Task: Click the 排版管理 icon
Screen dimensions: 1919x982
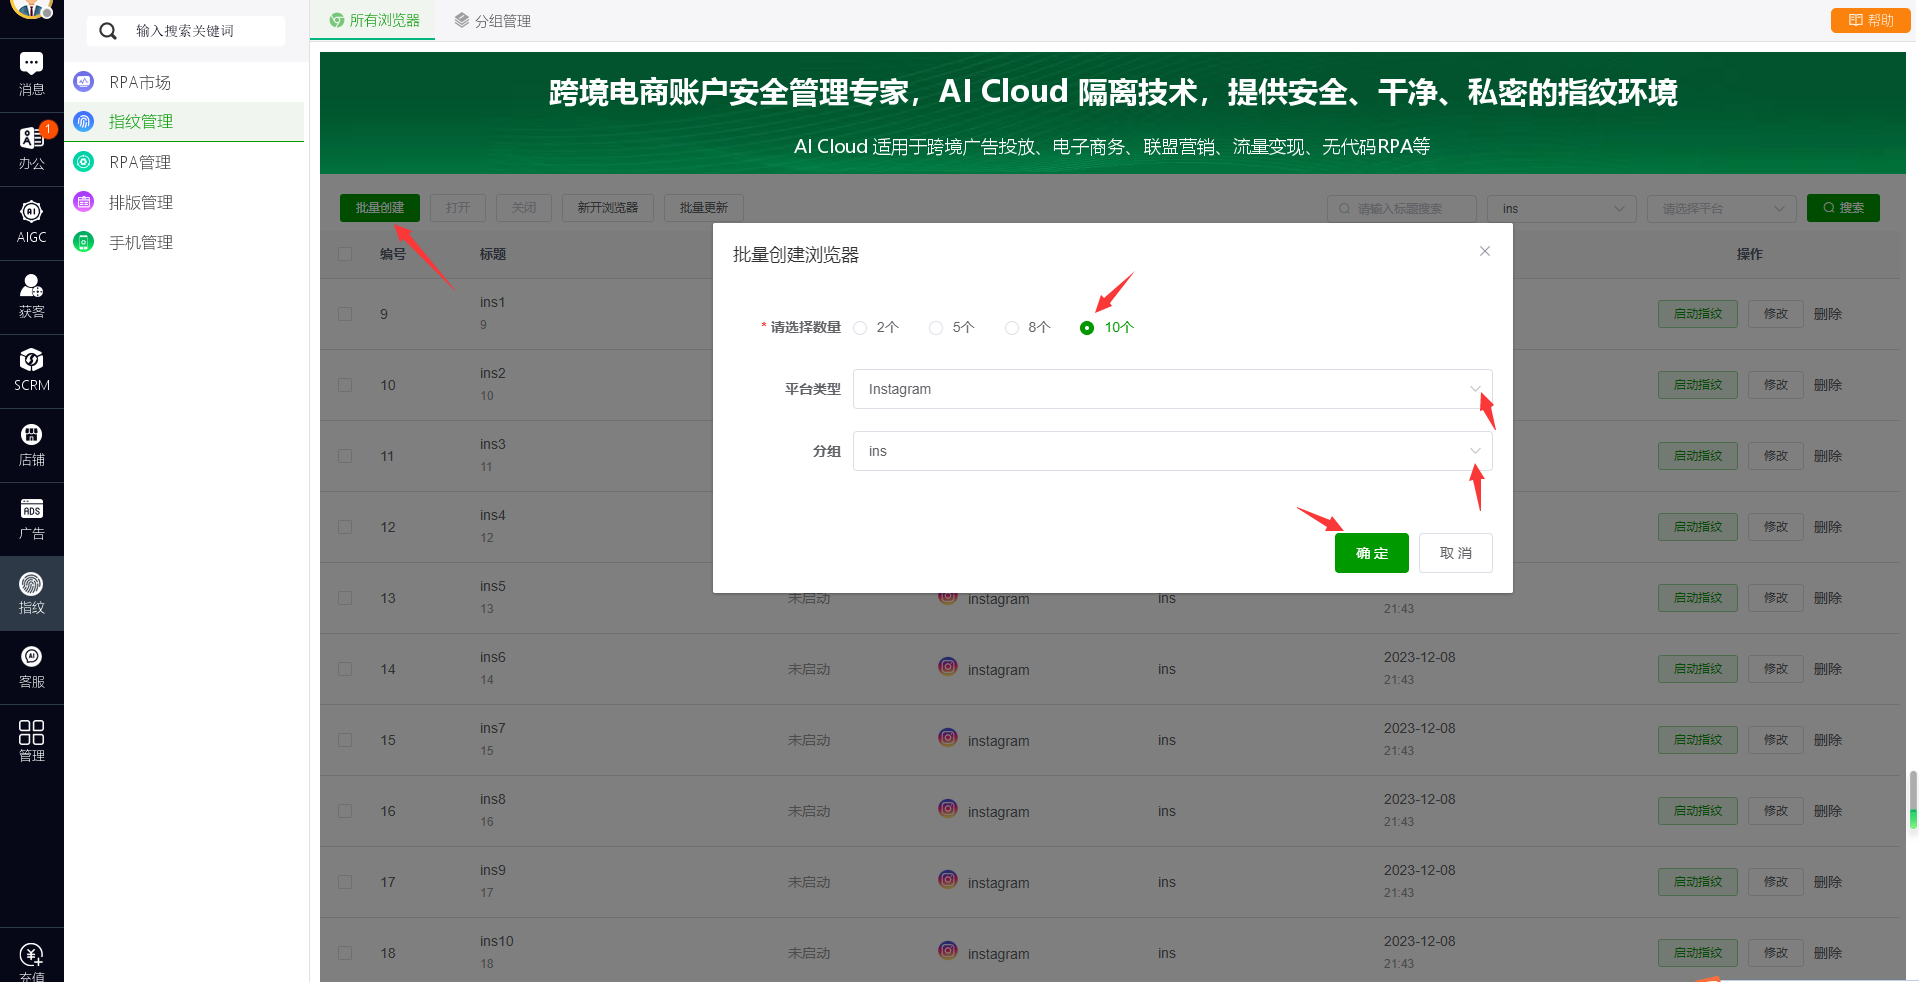Action: 84,202
